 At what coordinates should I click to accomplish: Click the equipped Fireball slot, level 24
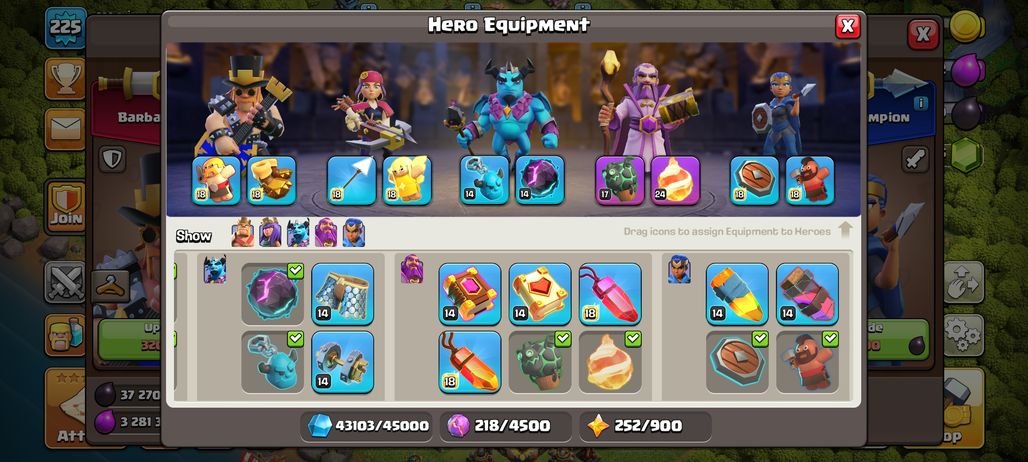pos(675,180)
